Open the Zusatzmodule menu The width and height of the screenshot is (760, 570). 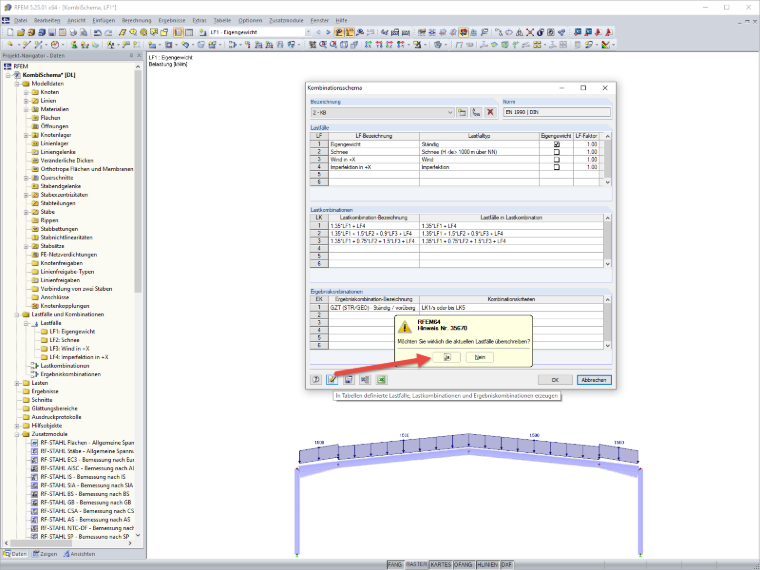286,20
